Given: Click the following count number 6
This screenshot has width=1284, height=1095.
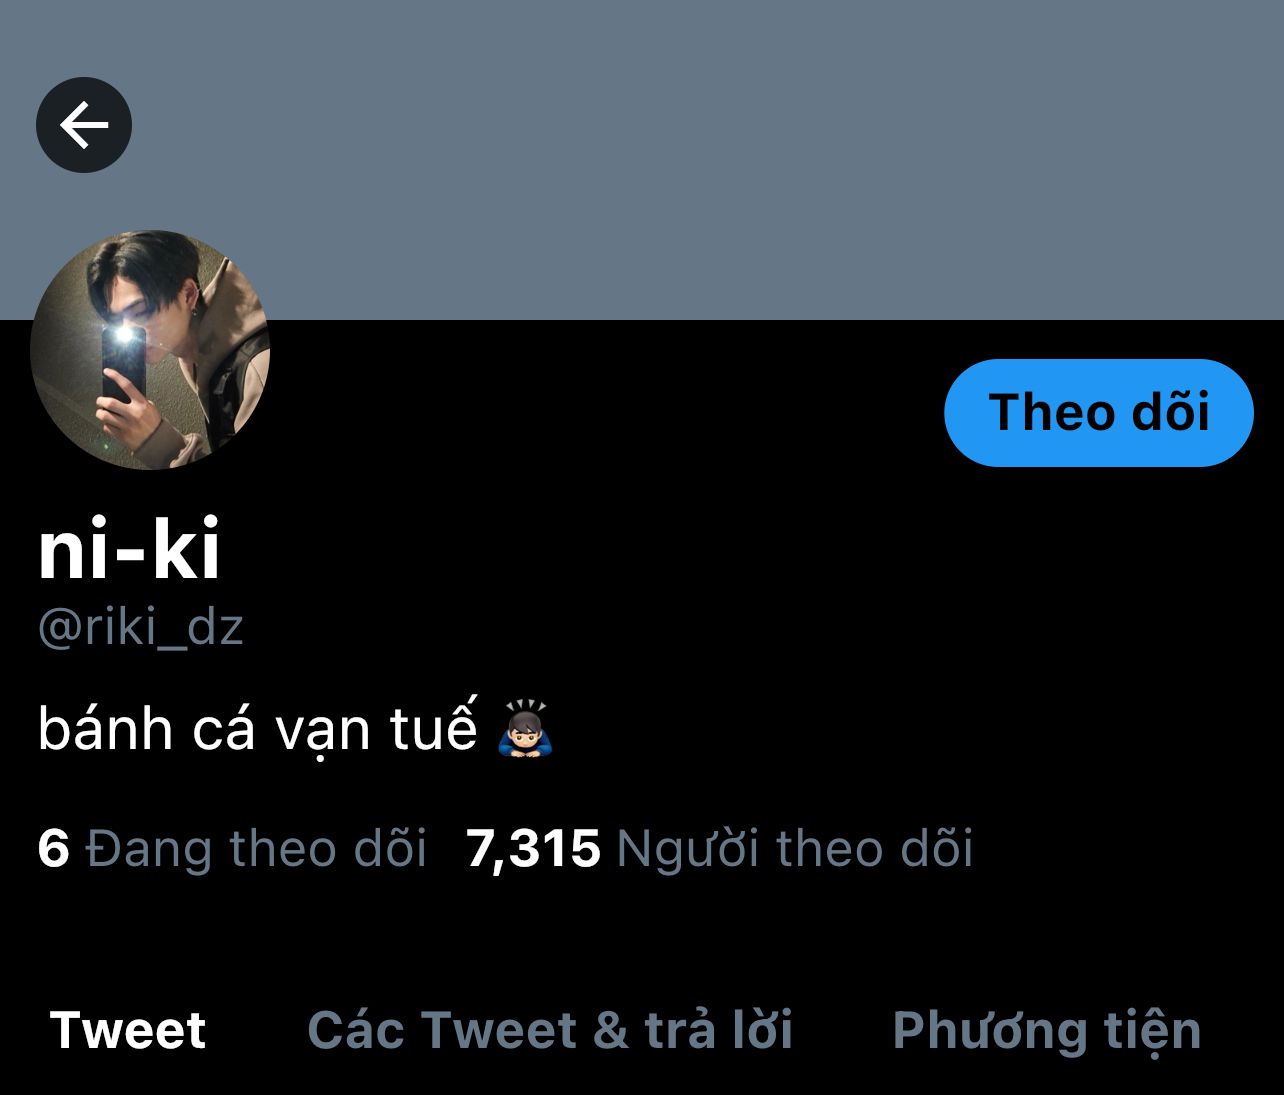Looking at the screenshot, I should (53, 849).
